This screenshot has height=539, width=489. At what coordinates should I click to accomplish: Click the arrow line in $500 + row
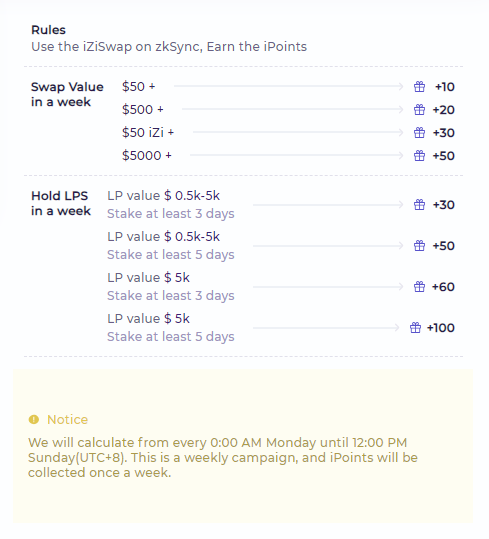293,109
